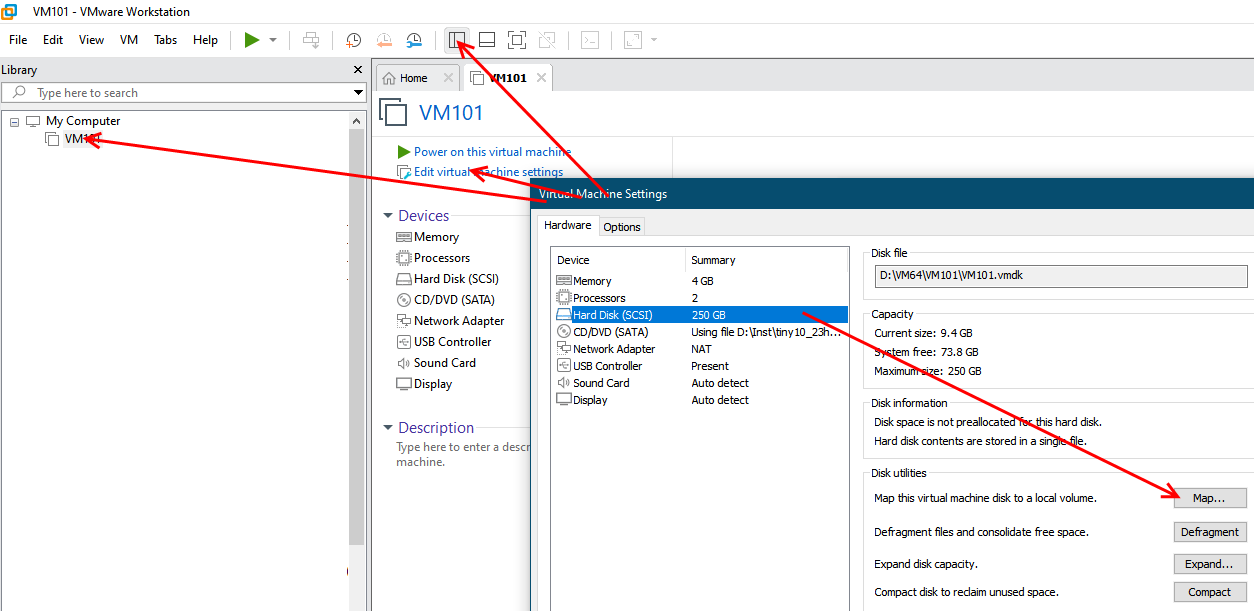This screenshot has height=611, width=1254.
Task: Open the View menu
Action: tap(91, 40)
